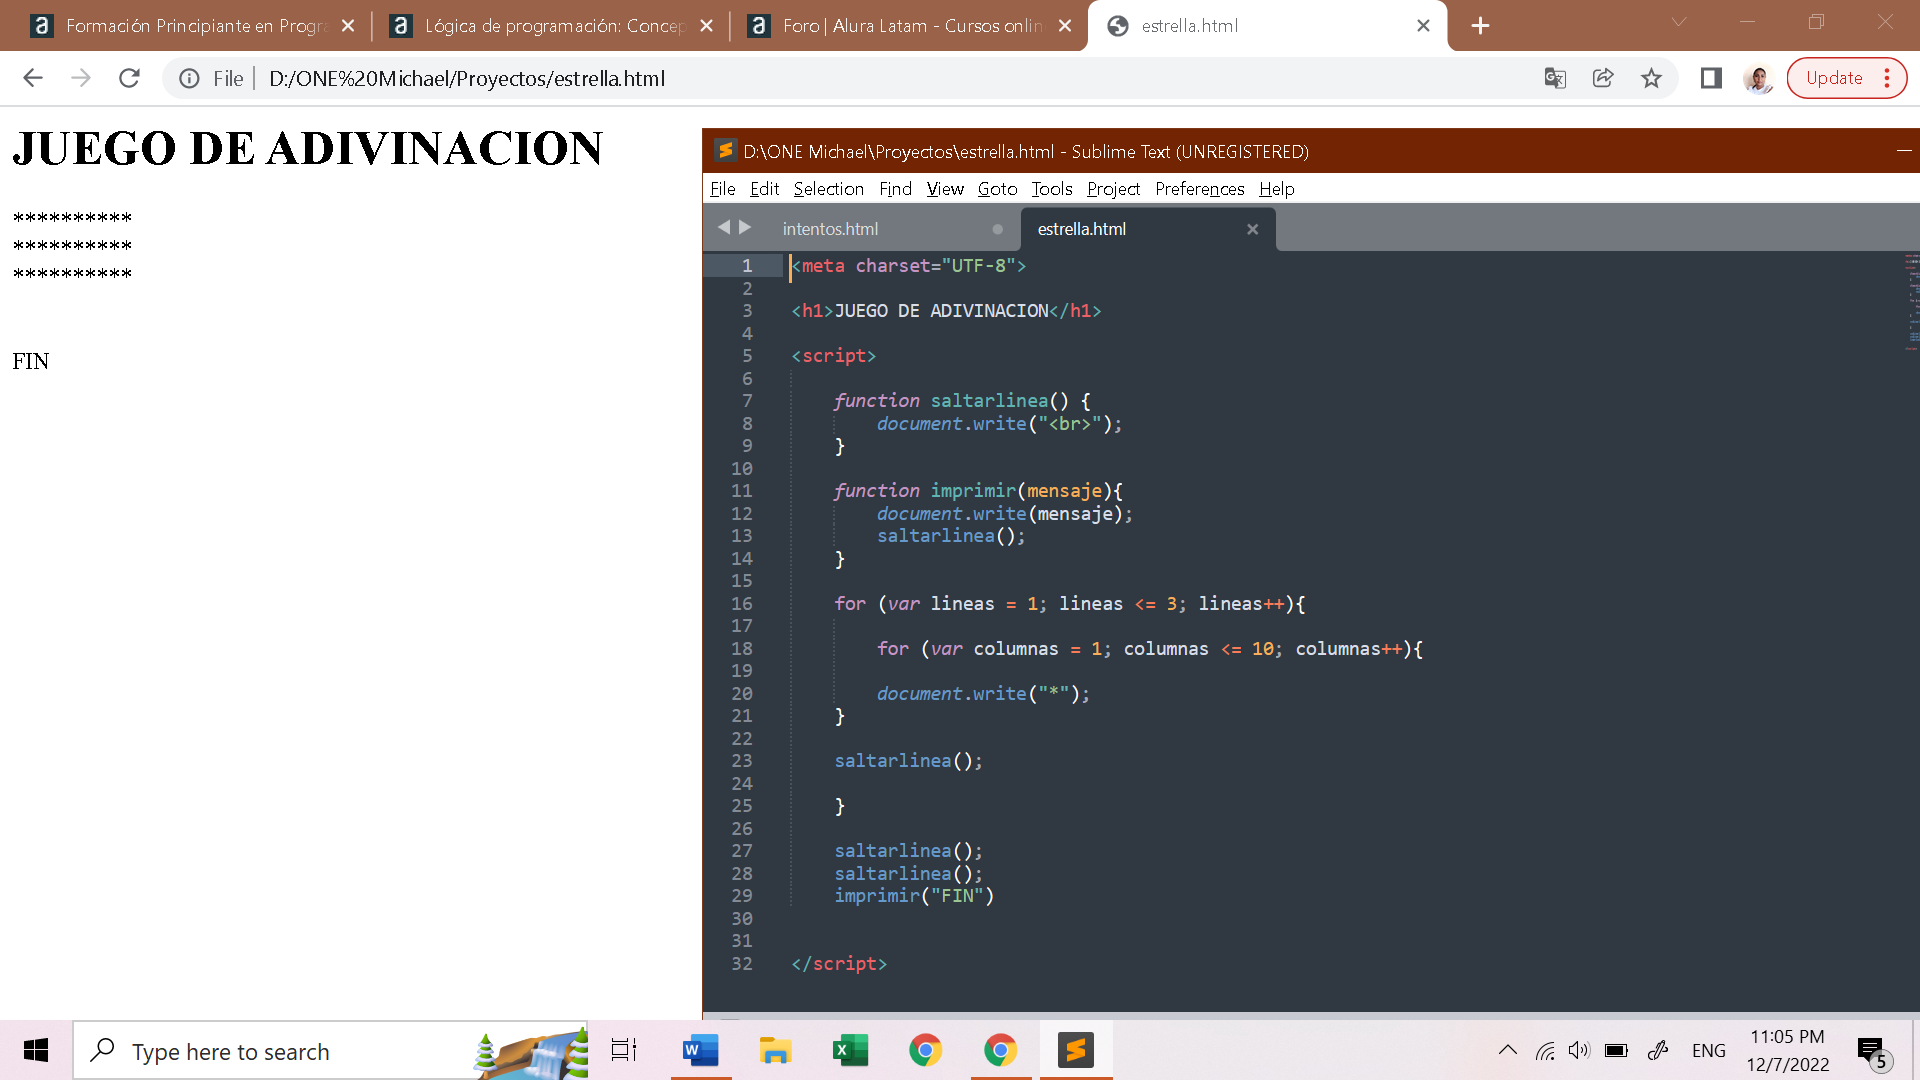Click the Windows taskbar Word icon
This screenshot has width=1920, height=1080.
[700, 1050]
